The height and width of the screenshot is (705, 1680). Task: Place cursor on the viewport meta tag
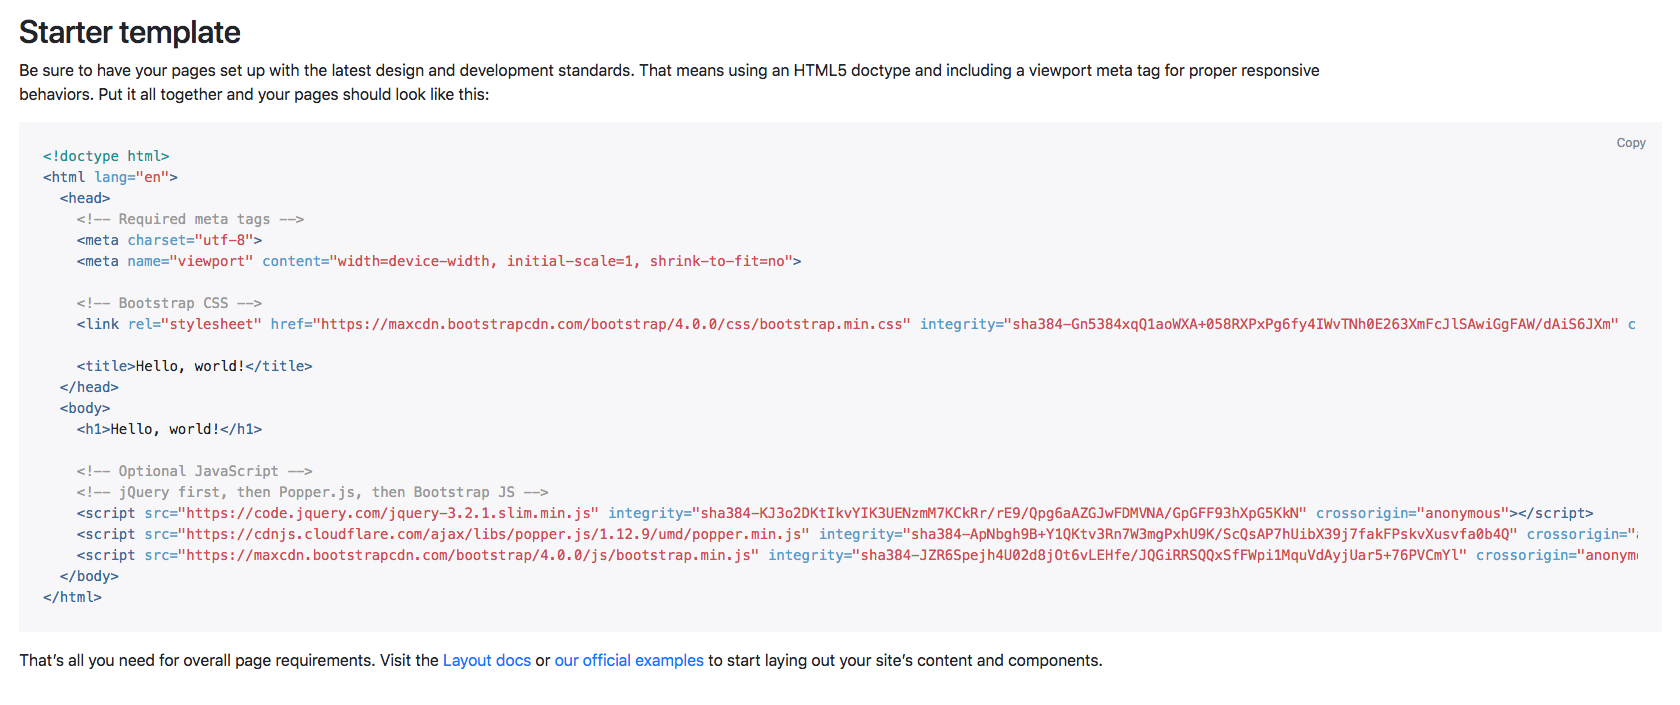pos(438,261)
